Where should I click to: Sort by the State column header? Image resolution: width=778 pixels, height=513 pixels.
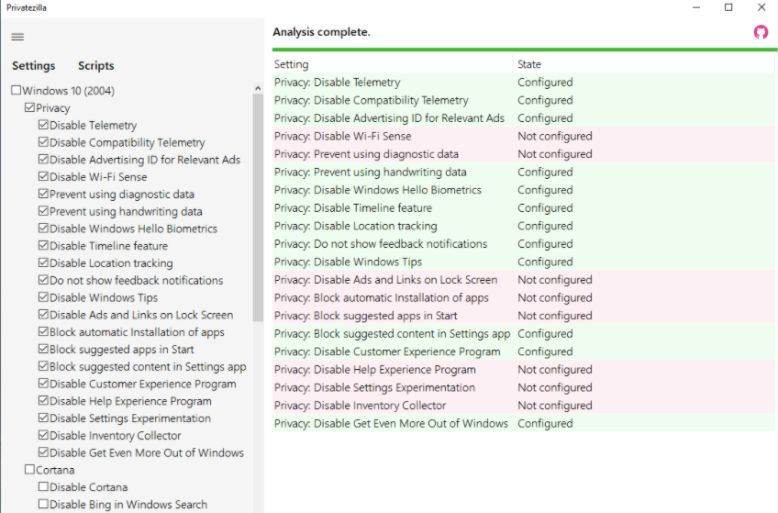(x=644, y=64)
